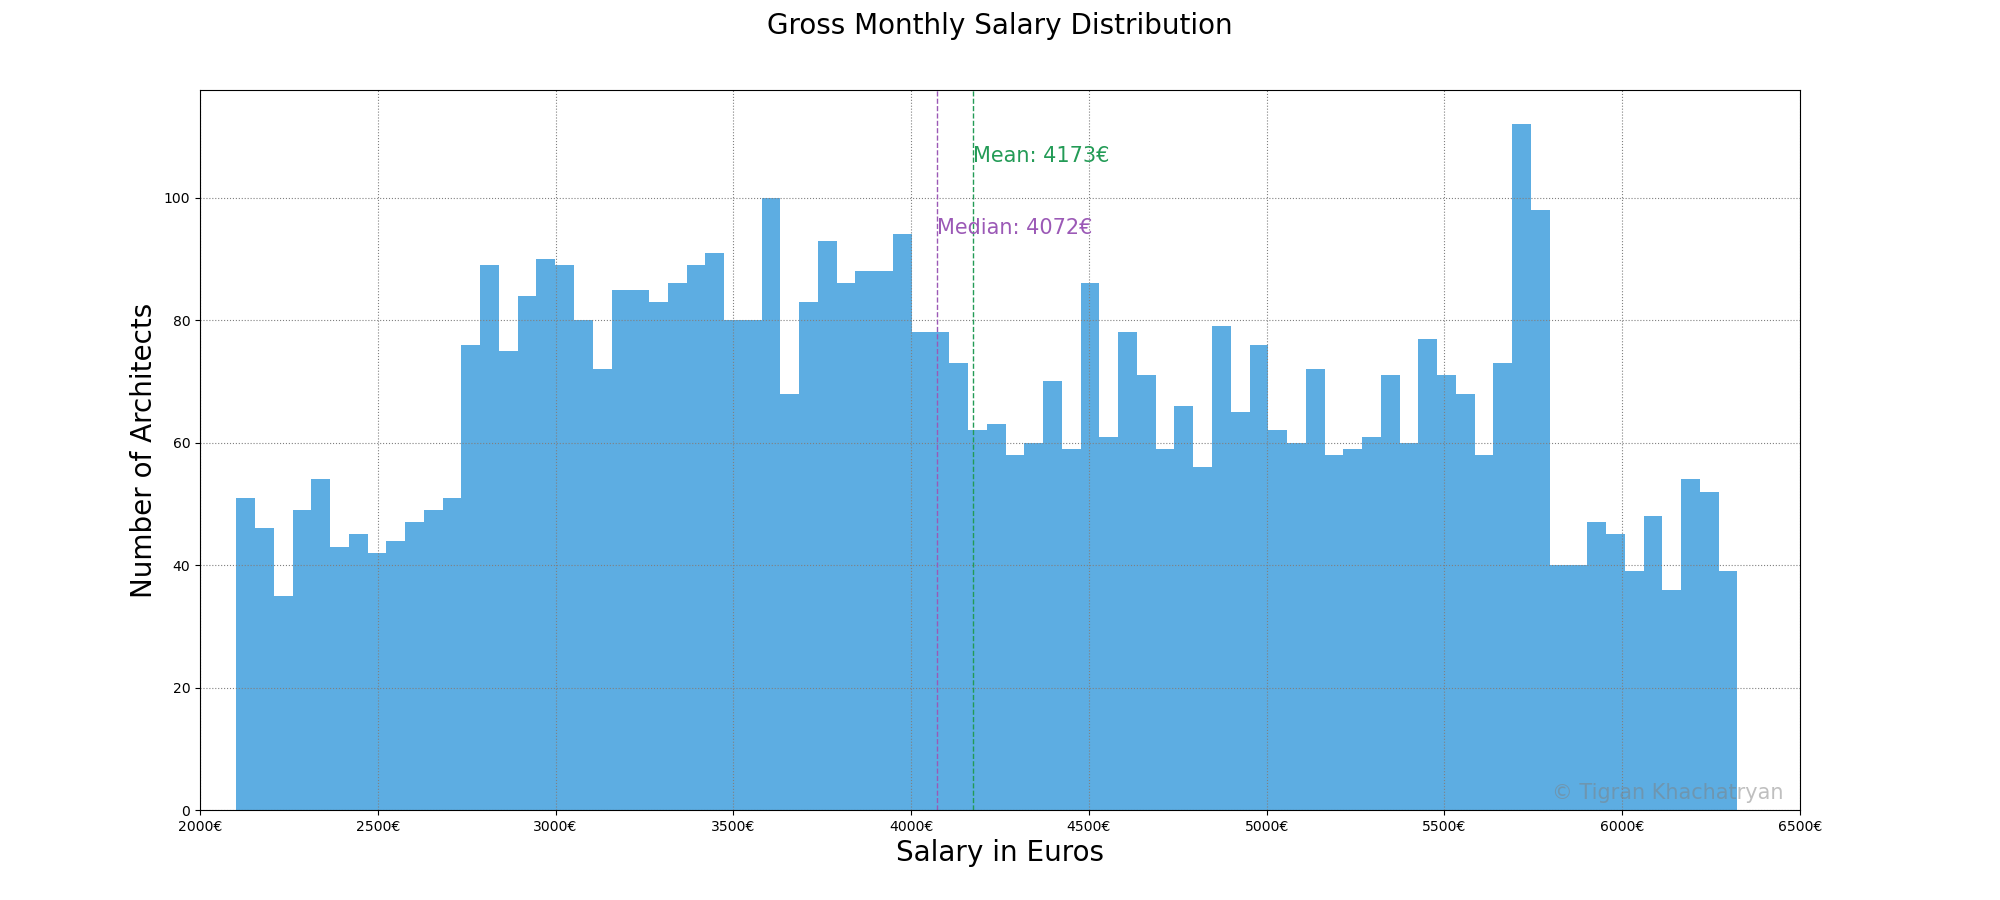The image size is (2000, 900).
Task: Click the tallest histogram bar near 5700€
Action: [1521, 467]
